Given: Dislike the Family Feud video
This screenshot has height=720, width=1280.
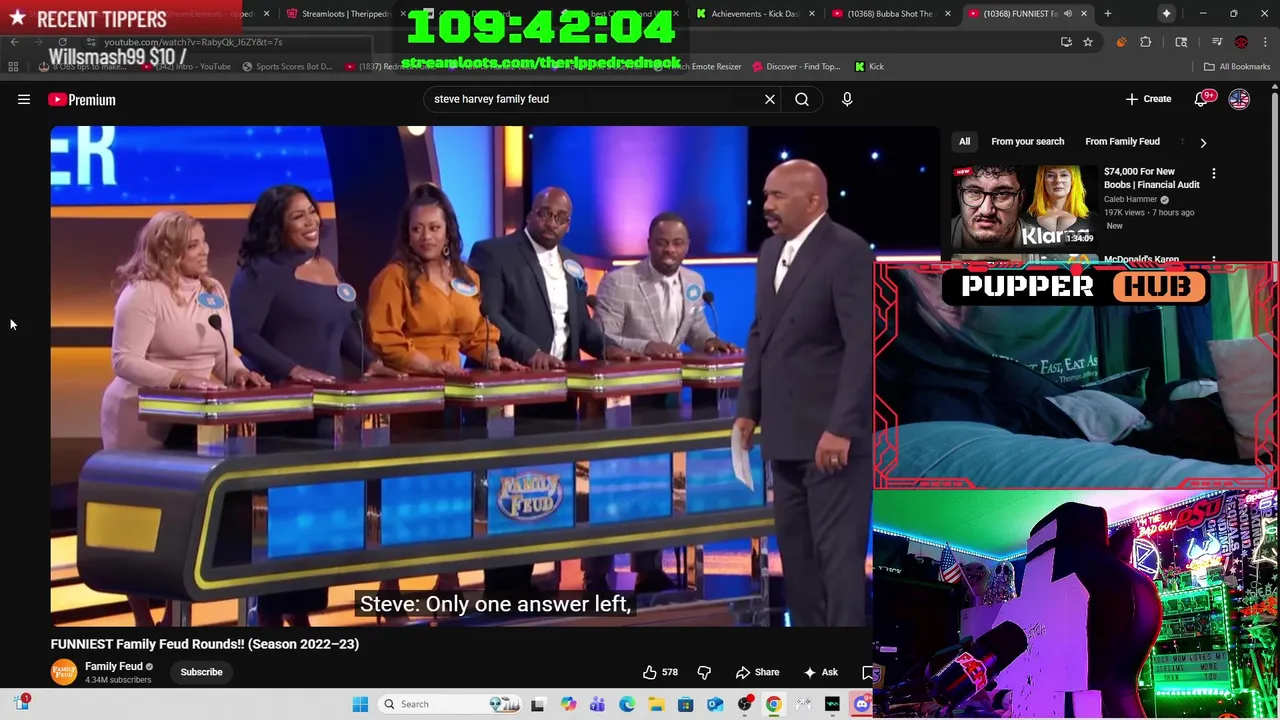Looking at the screenshot, I should click(x=704, y=672).
